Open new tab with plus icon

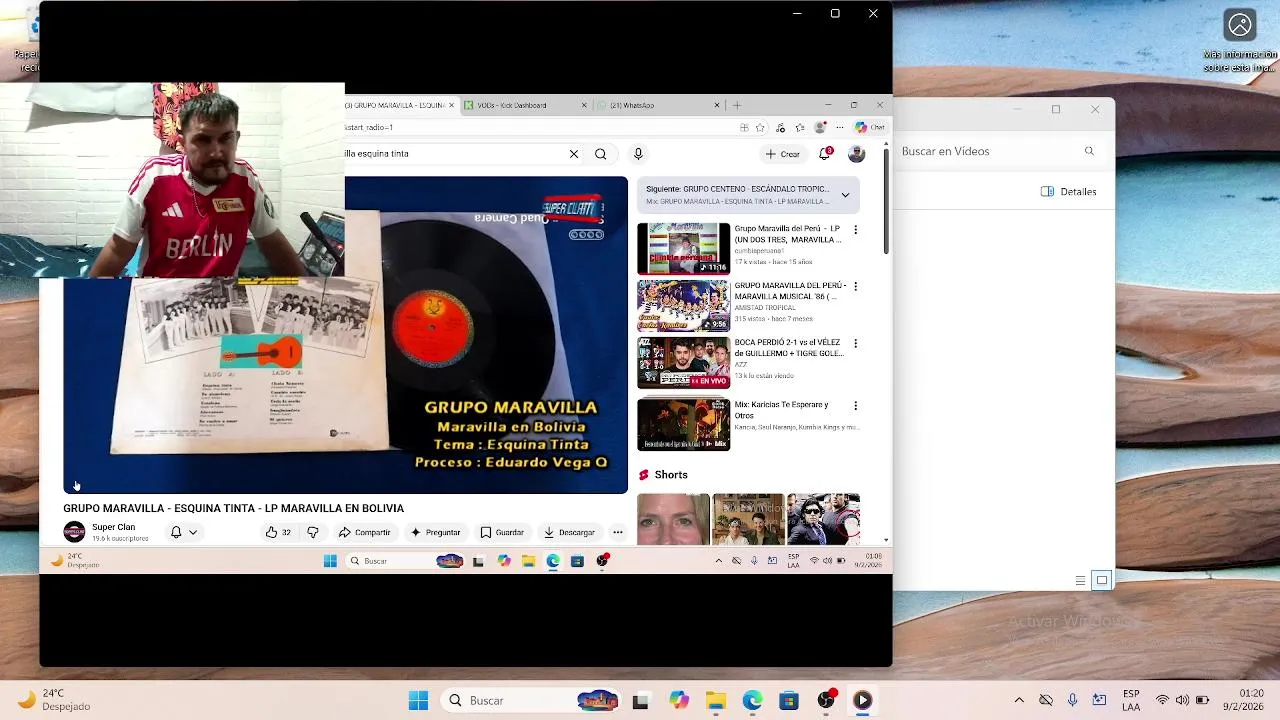pos(737,105)
